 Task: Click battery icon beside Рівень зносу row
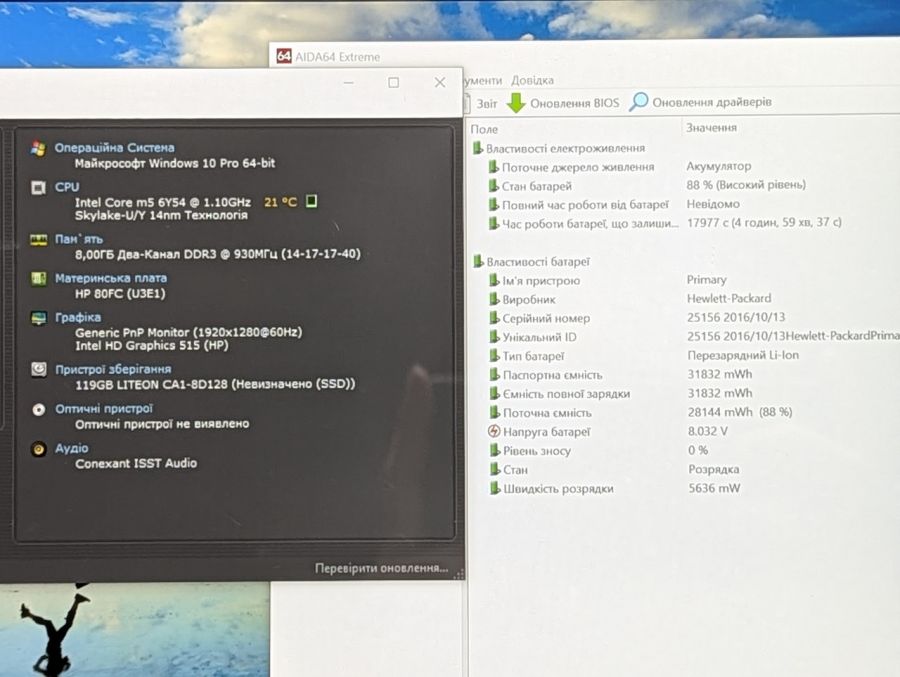[495, 450]
